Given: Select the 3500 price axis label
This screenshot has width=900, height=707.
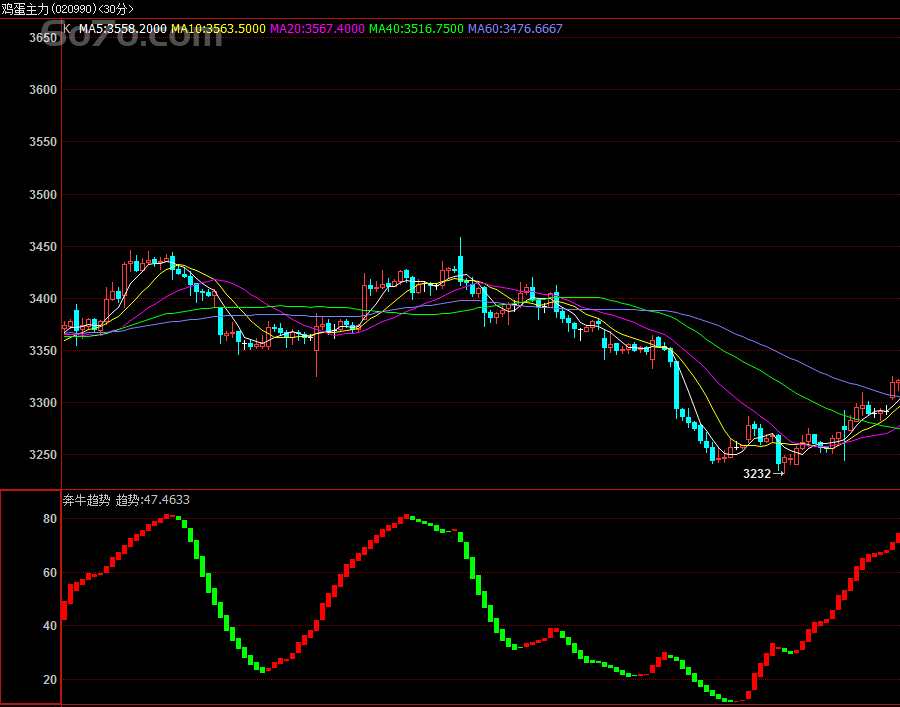Looking at the screenshot, I should tap(43, 195).
